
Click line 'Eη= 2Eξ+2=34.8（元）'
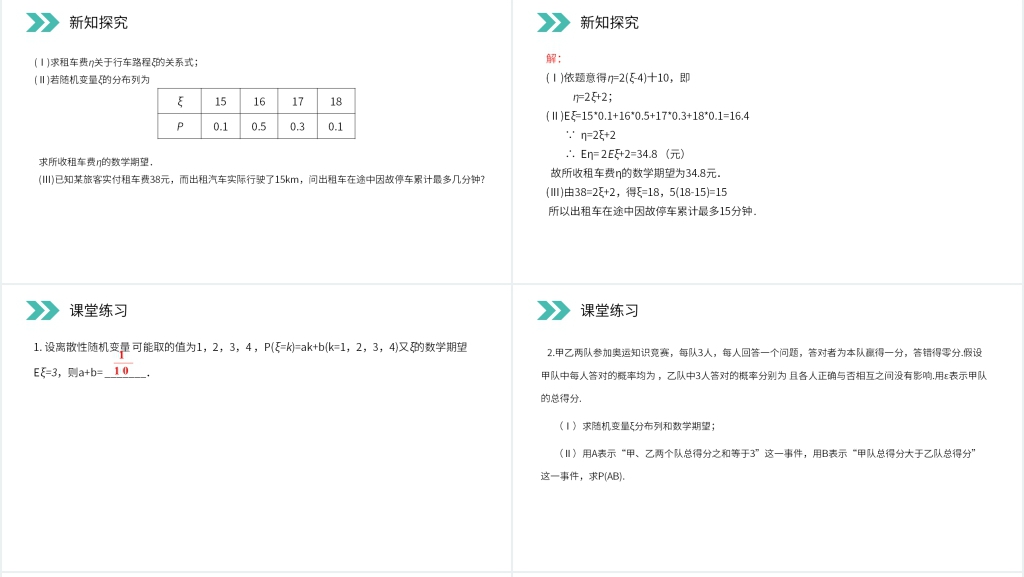(626, 154)
